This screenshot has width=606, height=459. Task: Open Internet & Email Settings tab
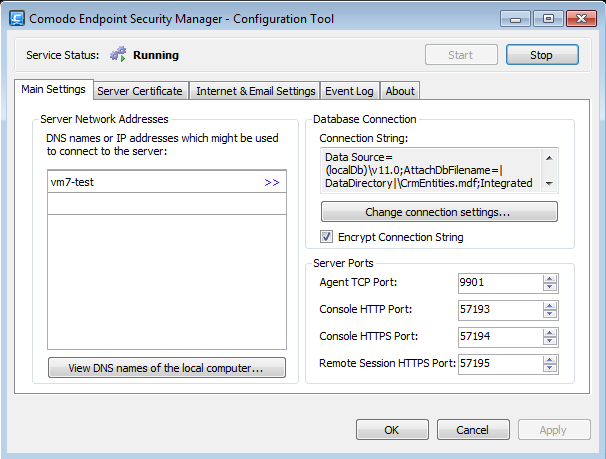click(x=255, y=91)
